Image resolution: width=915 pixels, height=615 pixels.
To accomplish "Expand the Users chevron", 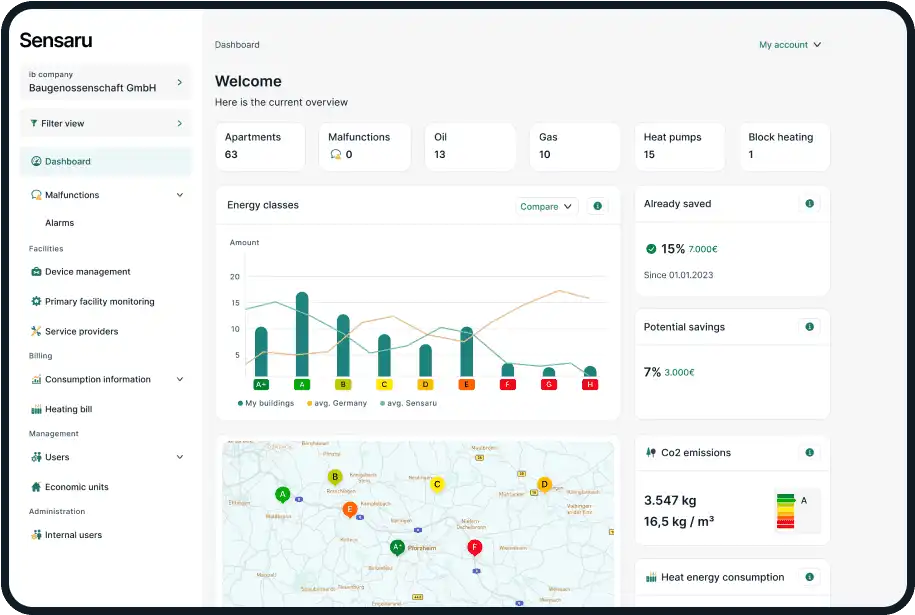I will [x=180, y=457].
